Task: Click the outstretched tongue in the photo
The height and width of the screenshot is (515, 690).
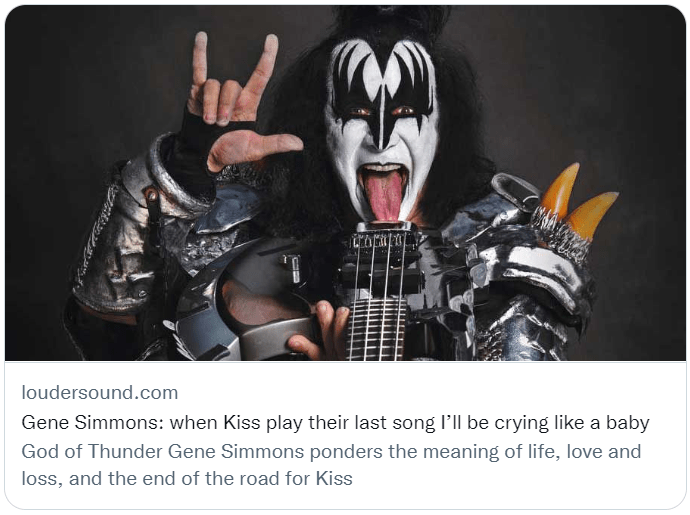Action: coord(384,196)
